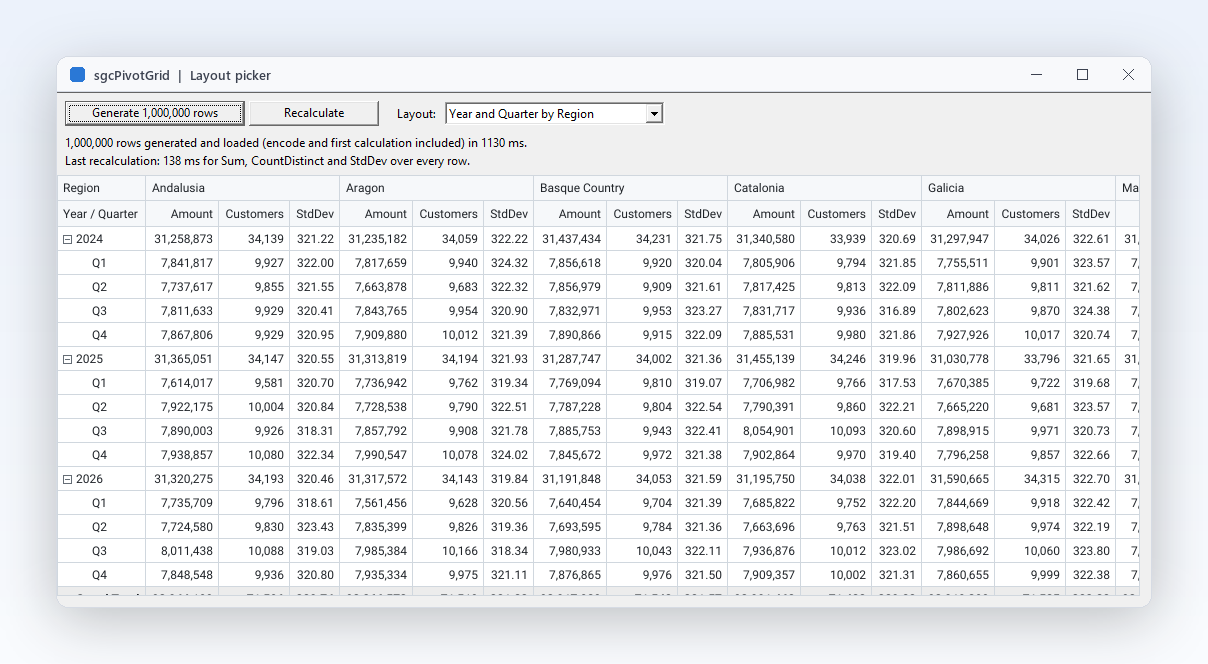Click Andalusia Amount column header
Screen dimensions: 1208x664
(x=183, y=213)
